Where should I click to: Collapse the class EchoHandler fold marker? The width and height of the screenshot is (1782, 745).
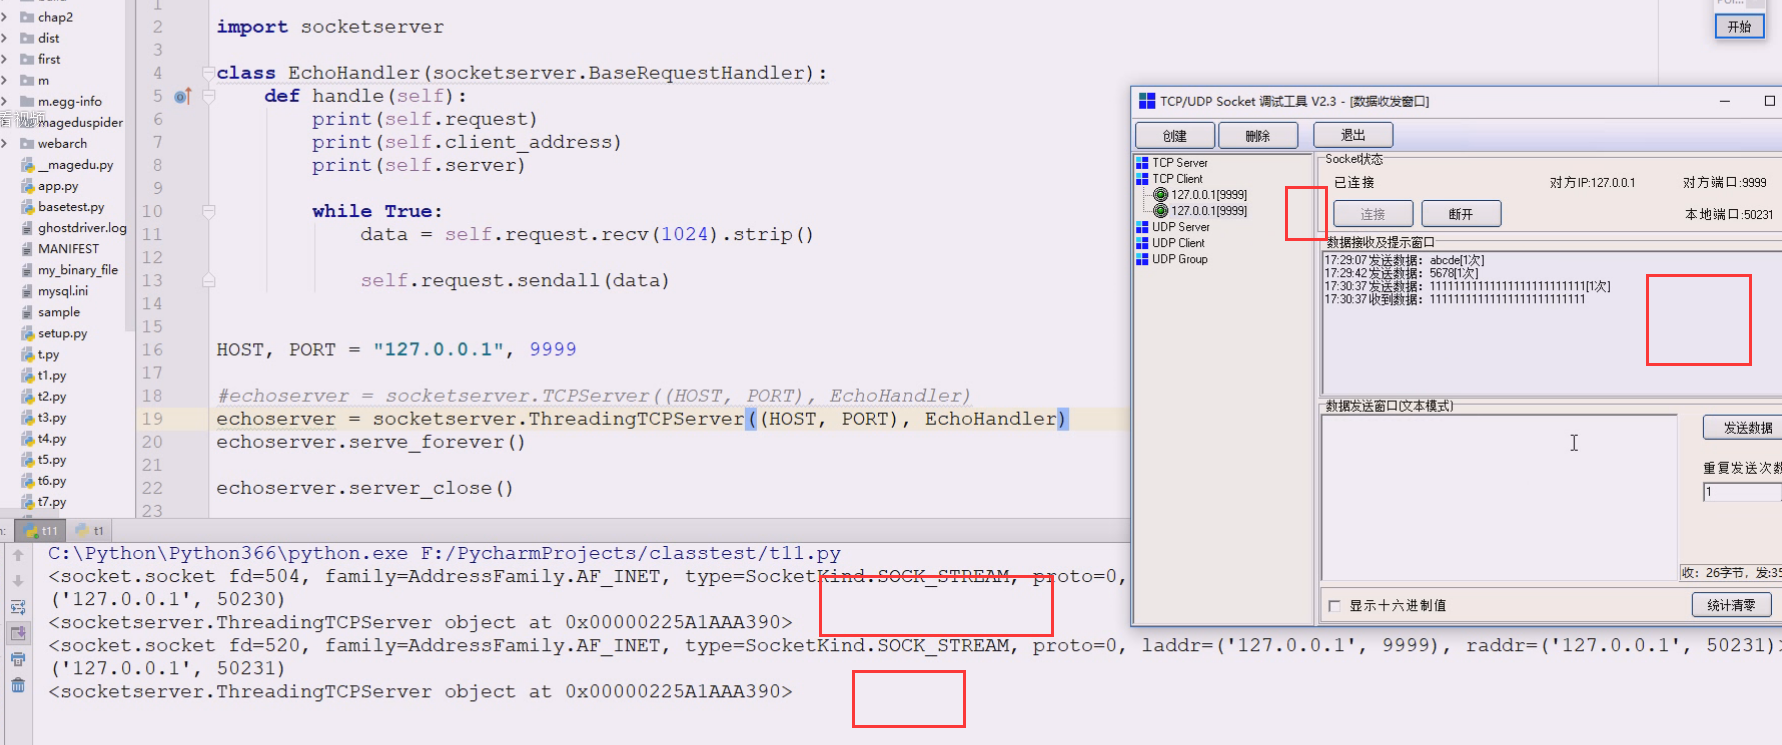(x=208, y=73)
